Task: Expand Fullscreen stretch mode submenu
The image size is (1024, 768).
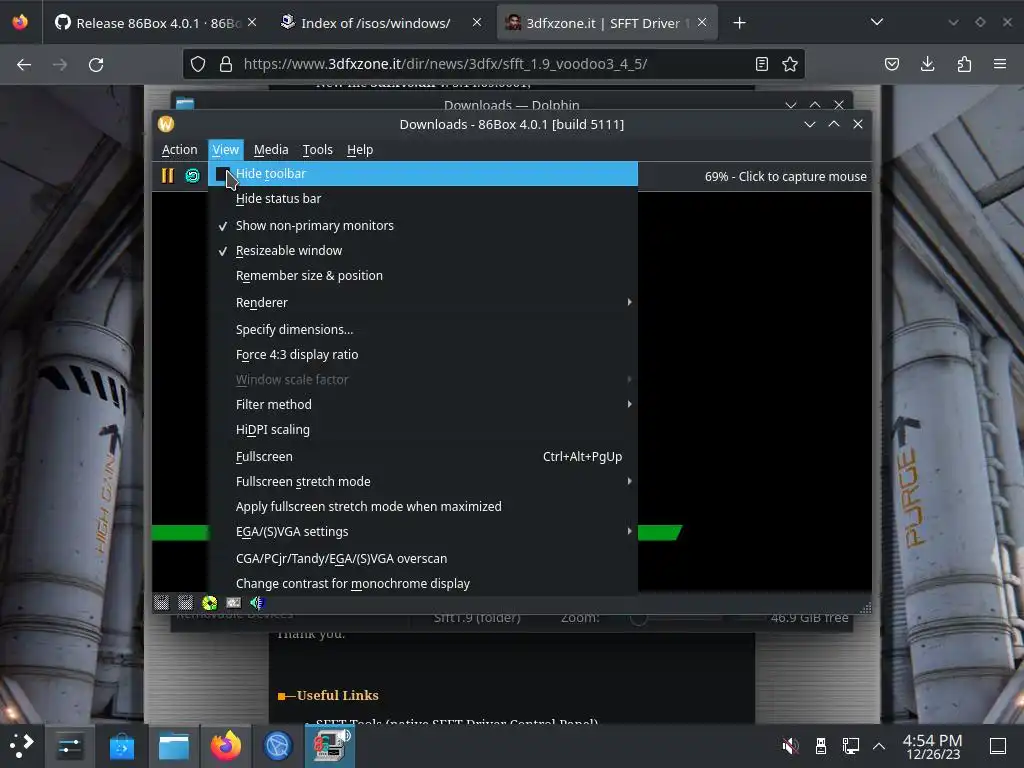Action: (x=423, y=481)
